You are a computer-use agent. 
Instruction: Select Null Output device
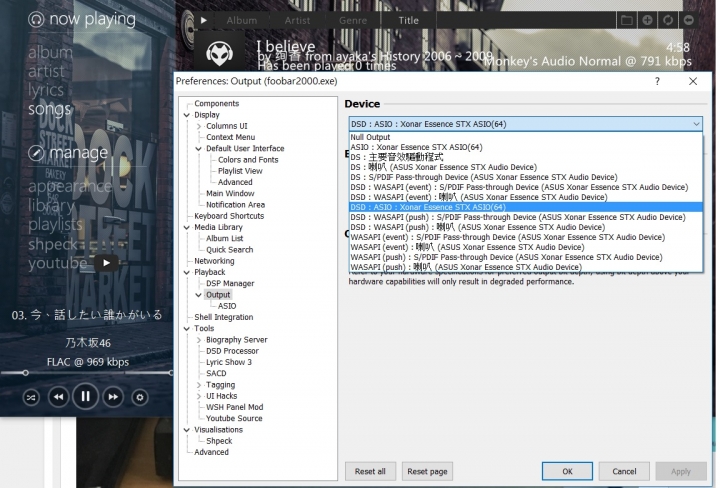pyautogui.click(x=525, y=137)
